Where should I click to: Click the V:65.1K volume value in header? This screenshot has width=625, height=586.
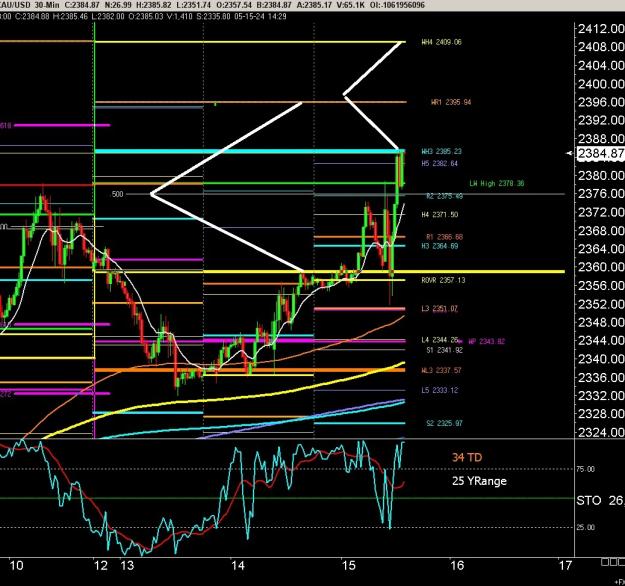[352, 5]
